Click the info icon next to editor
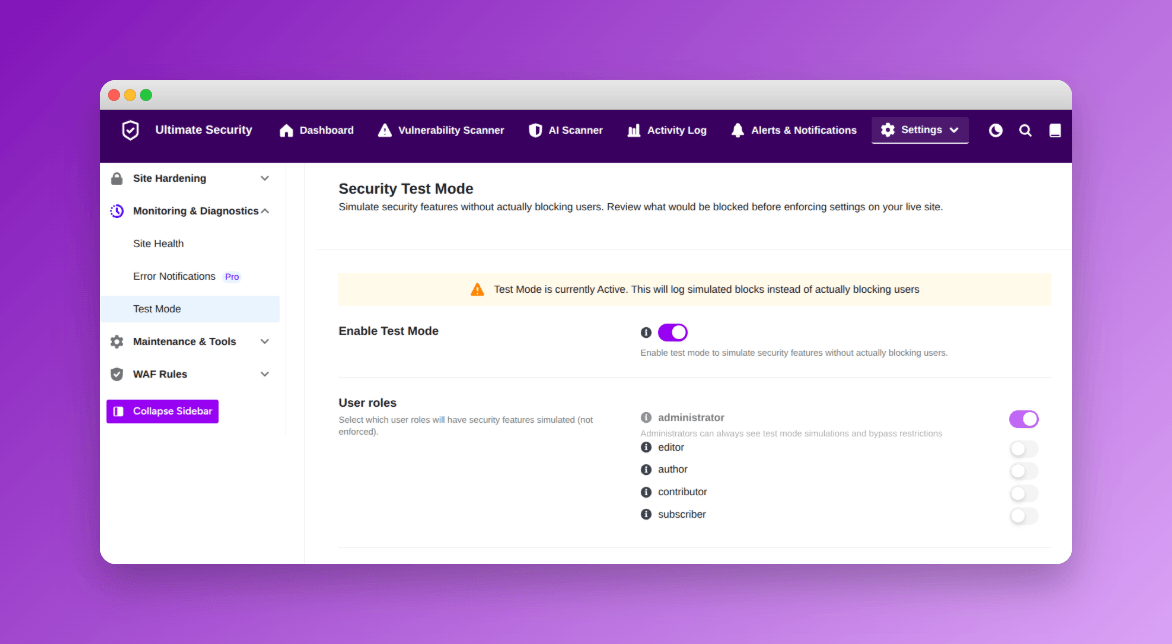 [646, 448]
